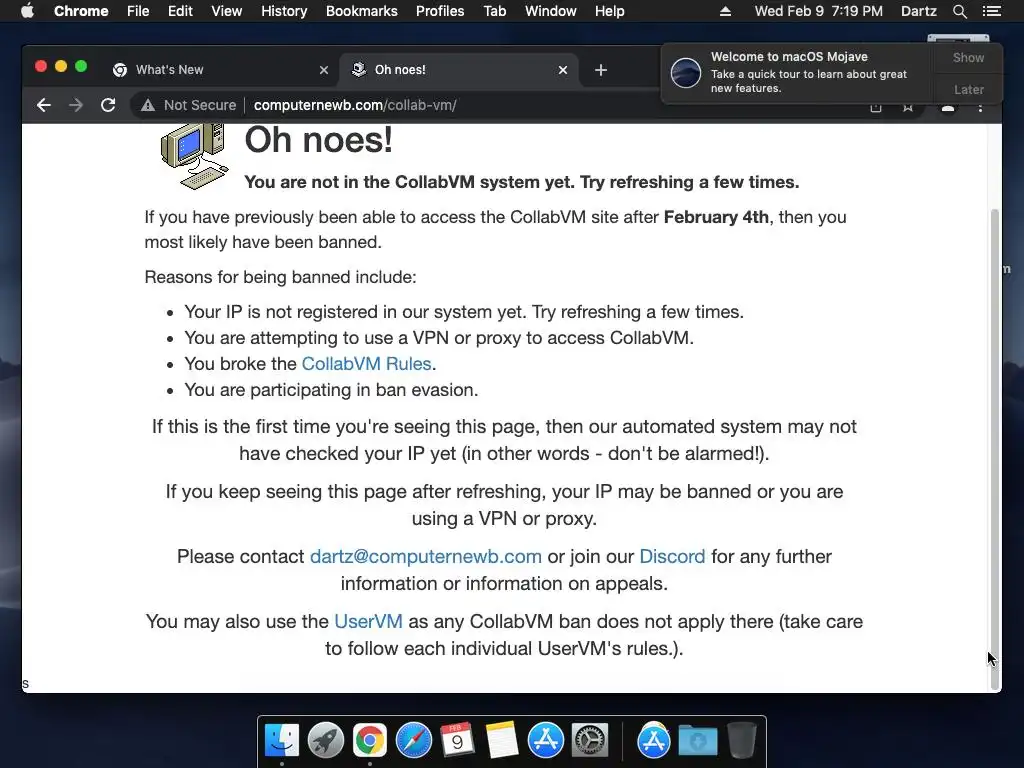This screenshot has height=768, width=1024.
Task: Click the bold 'February 4th' text
Action: click(716, 217)
